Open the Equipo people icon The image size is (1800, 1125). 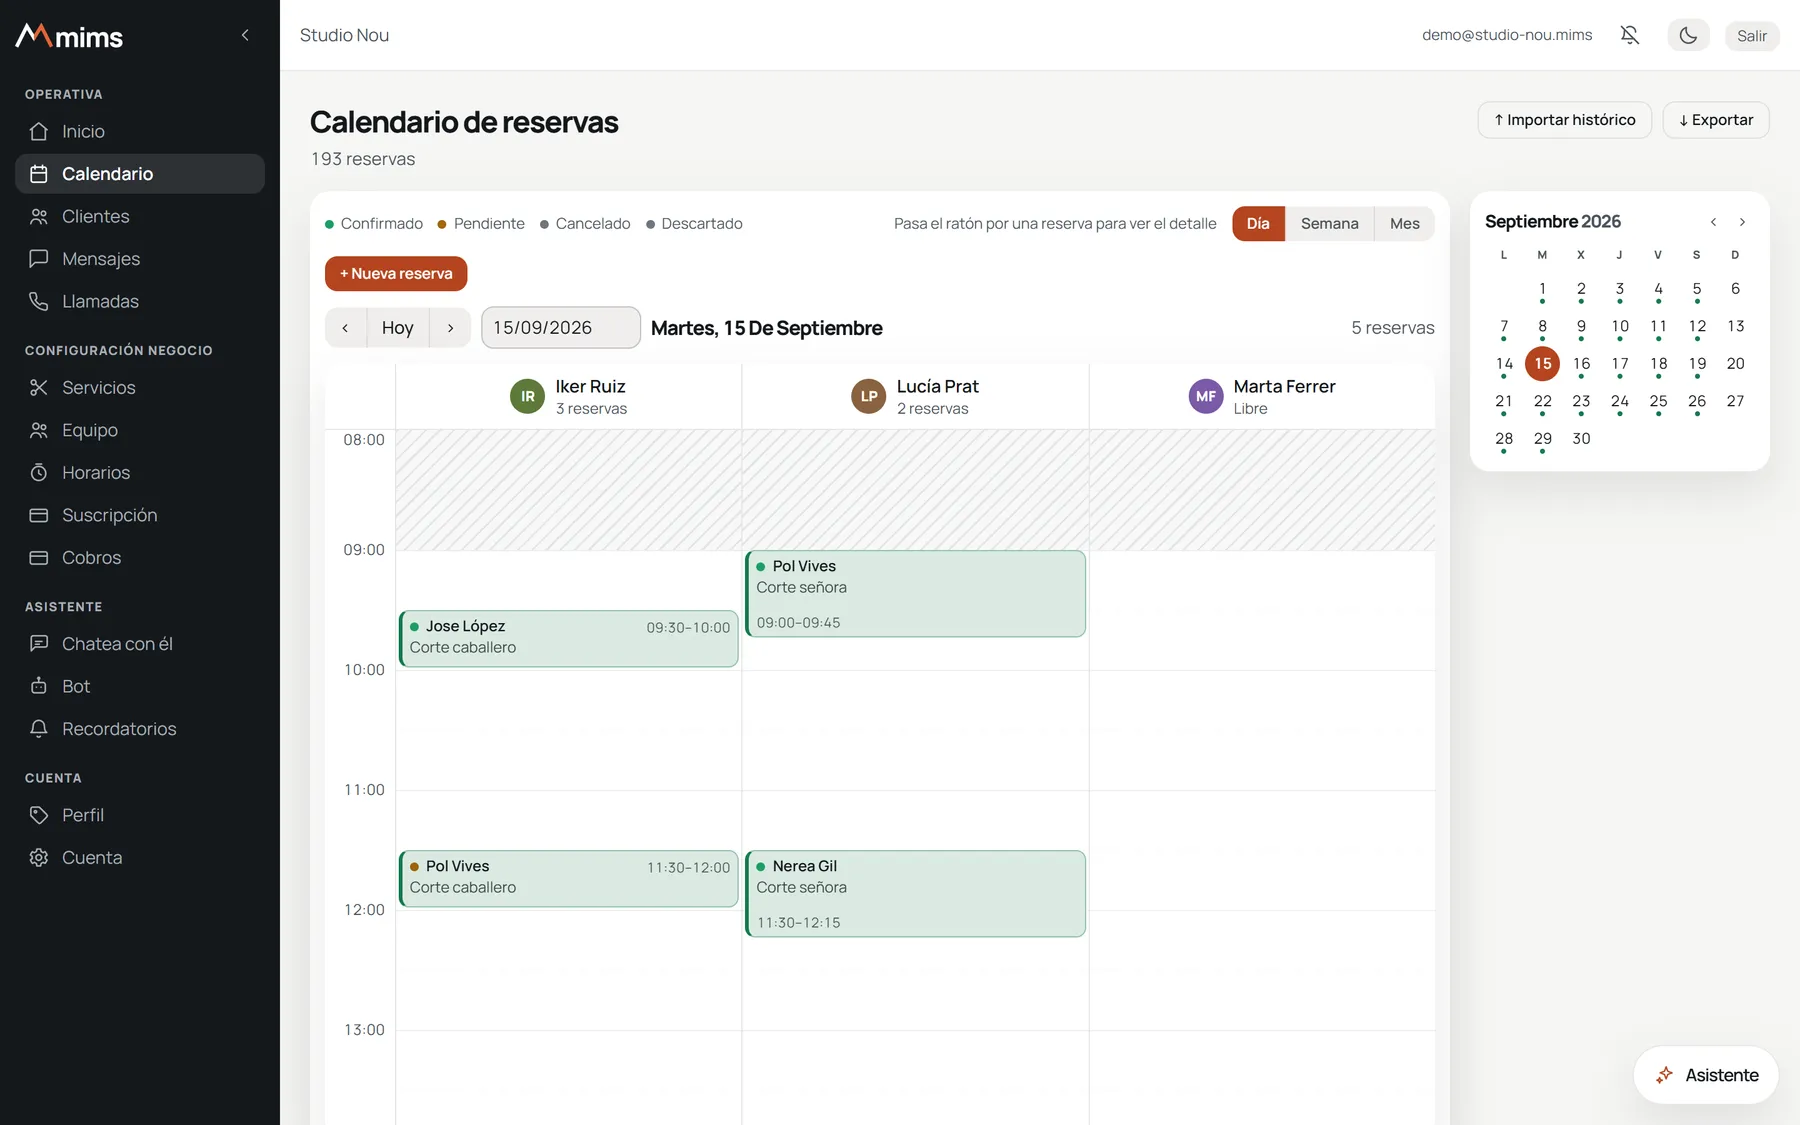39,430
